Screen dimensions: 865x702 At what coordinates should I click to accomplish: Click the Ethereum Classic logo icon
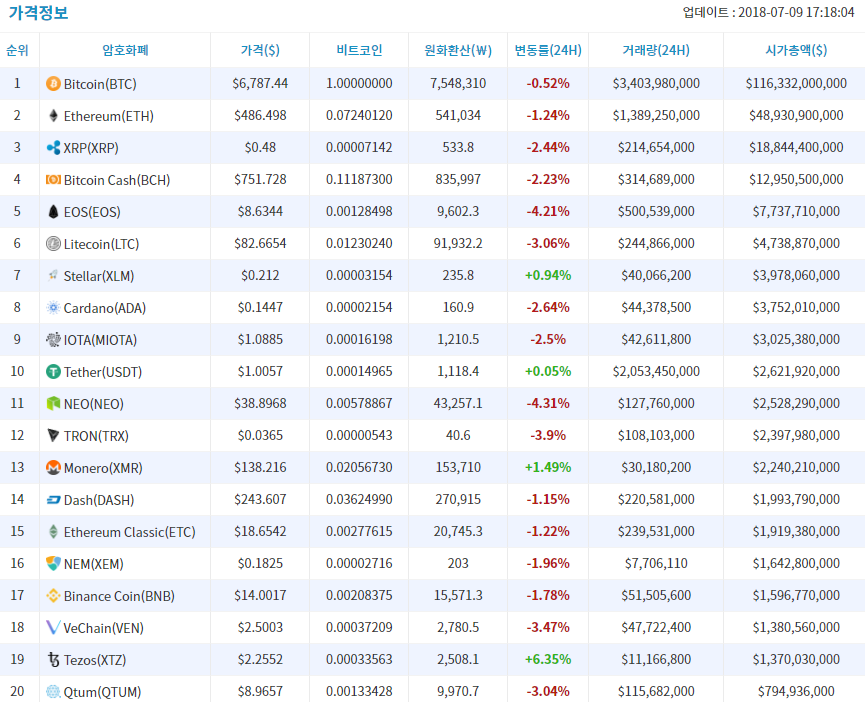(x=53, y=532)
